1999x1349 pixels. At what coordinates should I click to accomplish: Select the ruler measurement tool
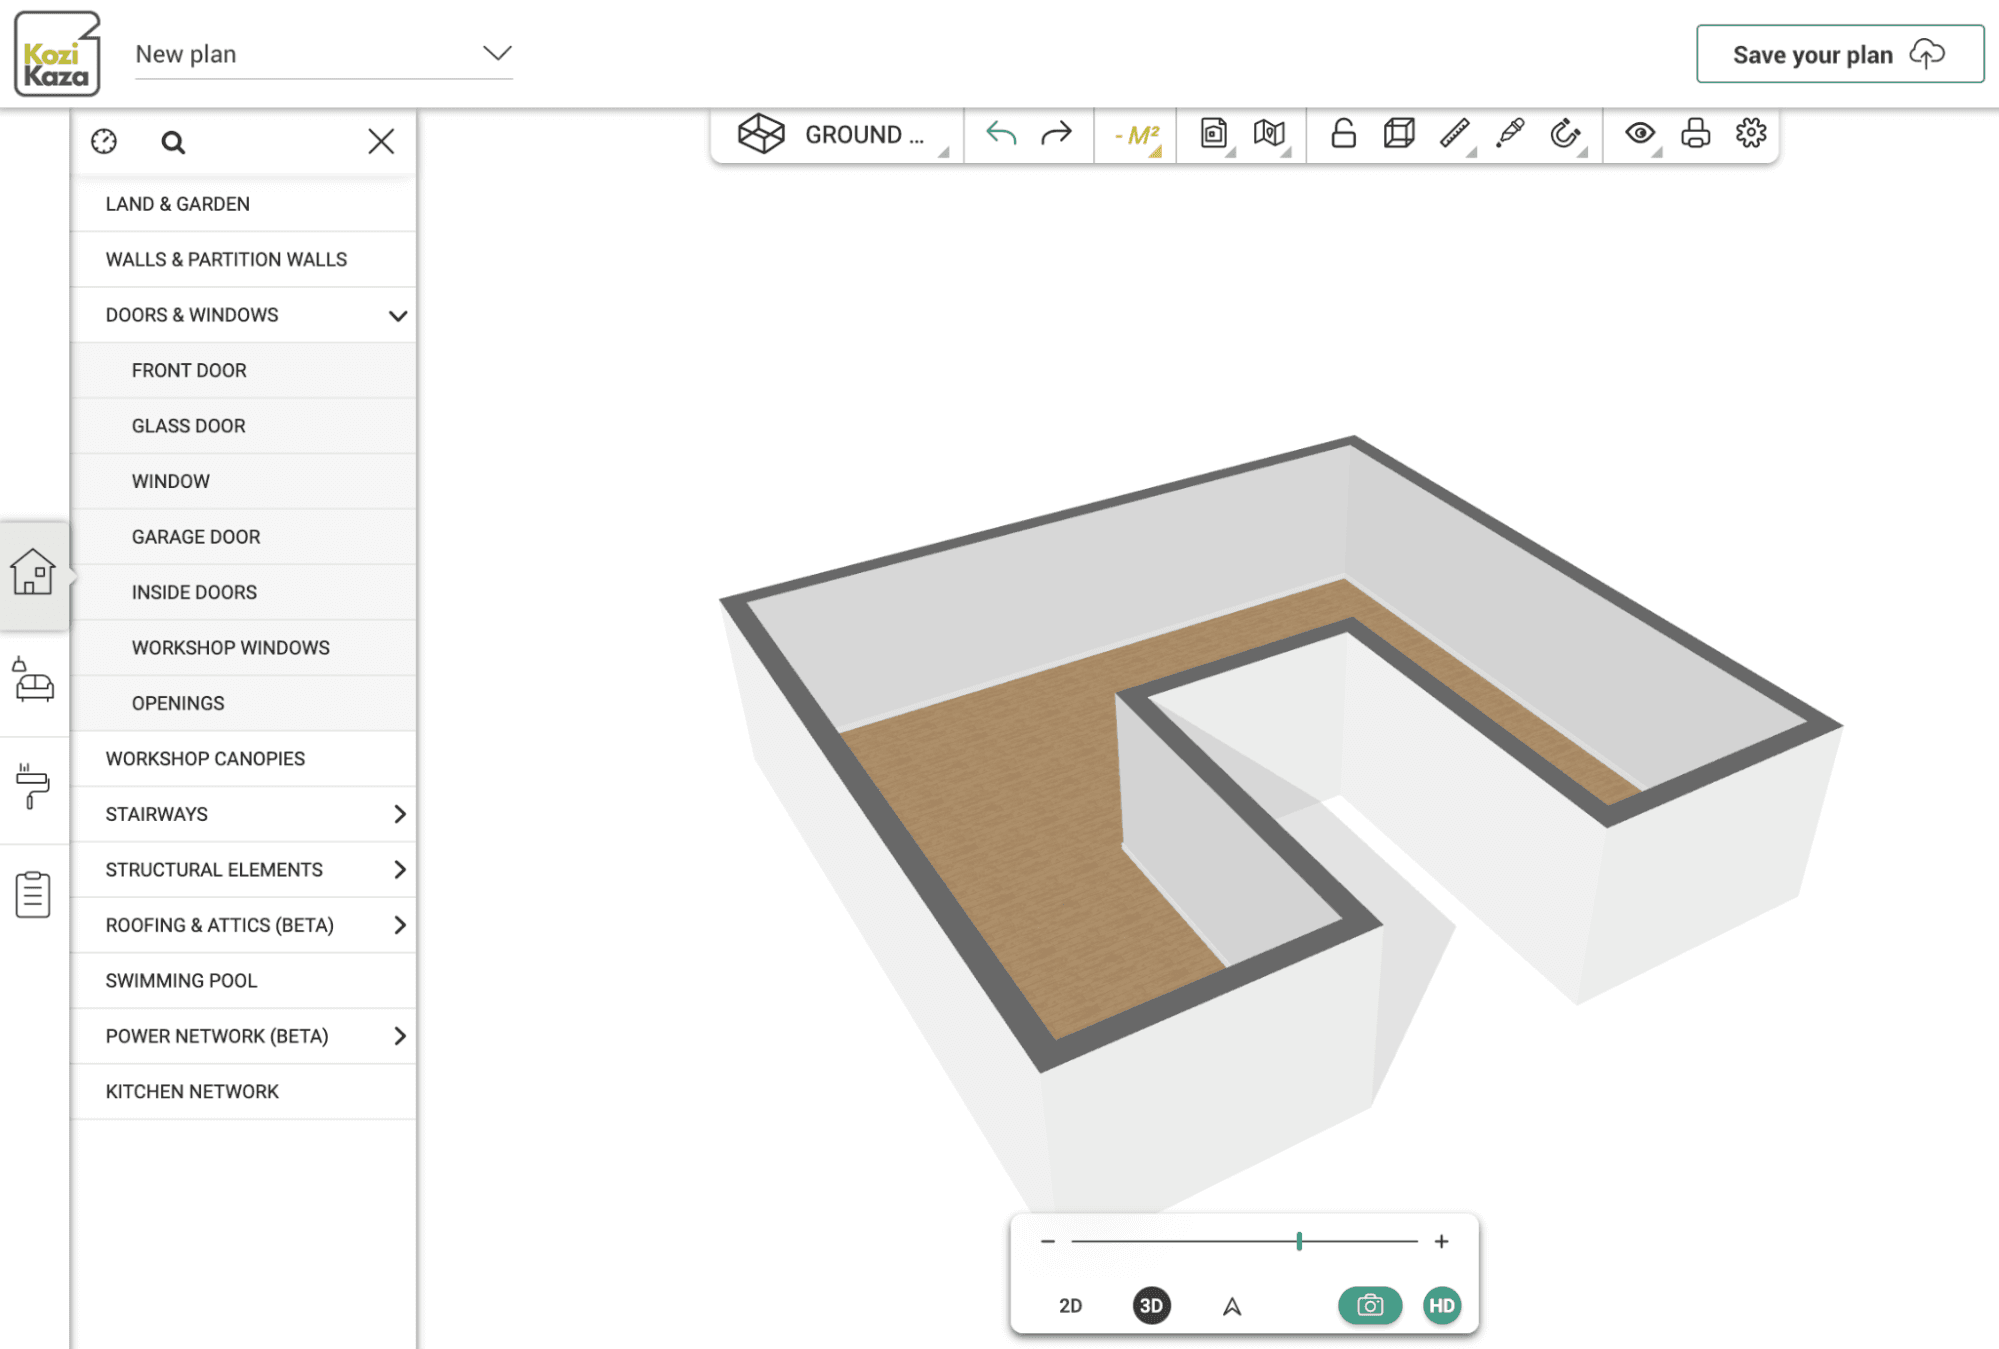[1455, 133]
